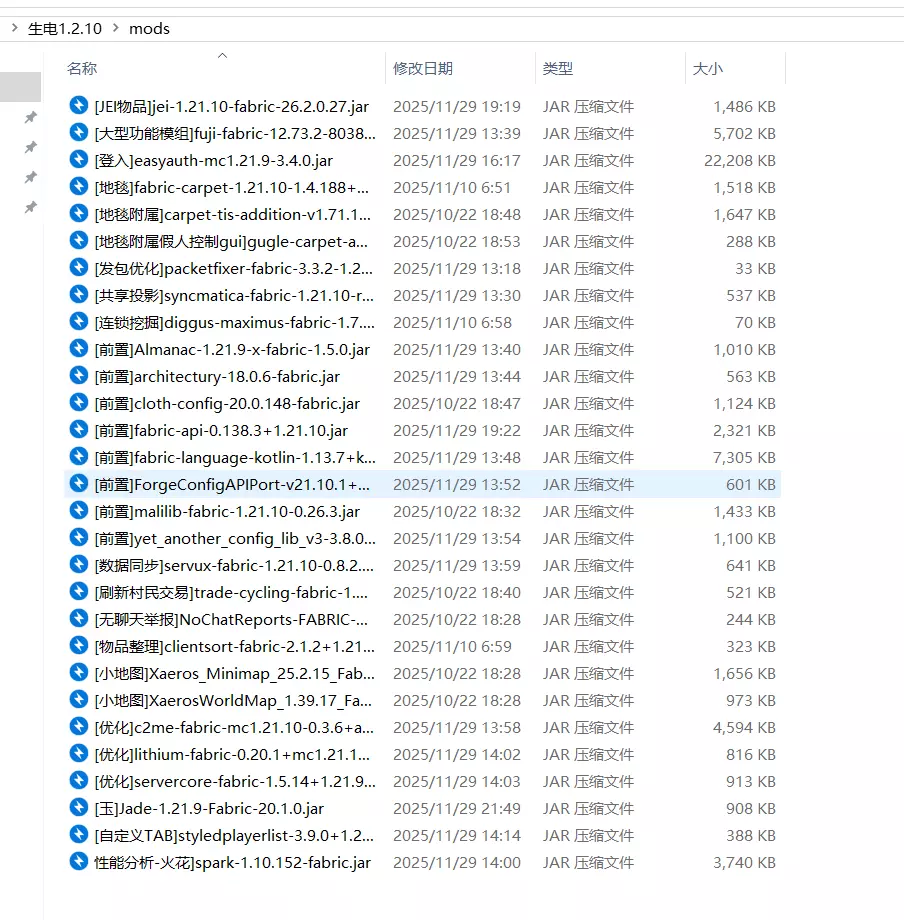This screenshot has width=904, height=920.
Task: Select the lithium-fabric-0.20.1 file name
Action: 232,755
